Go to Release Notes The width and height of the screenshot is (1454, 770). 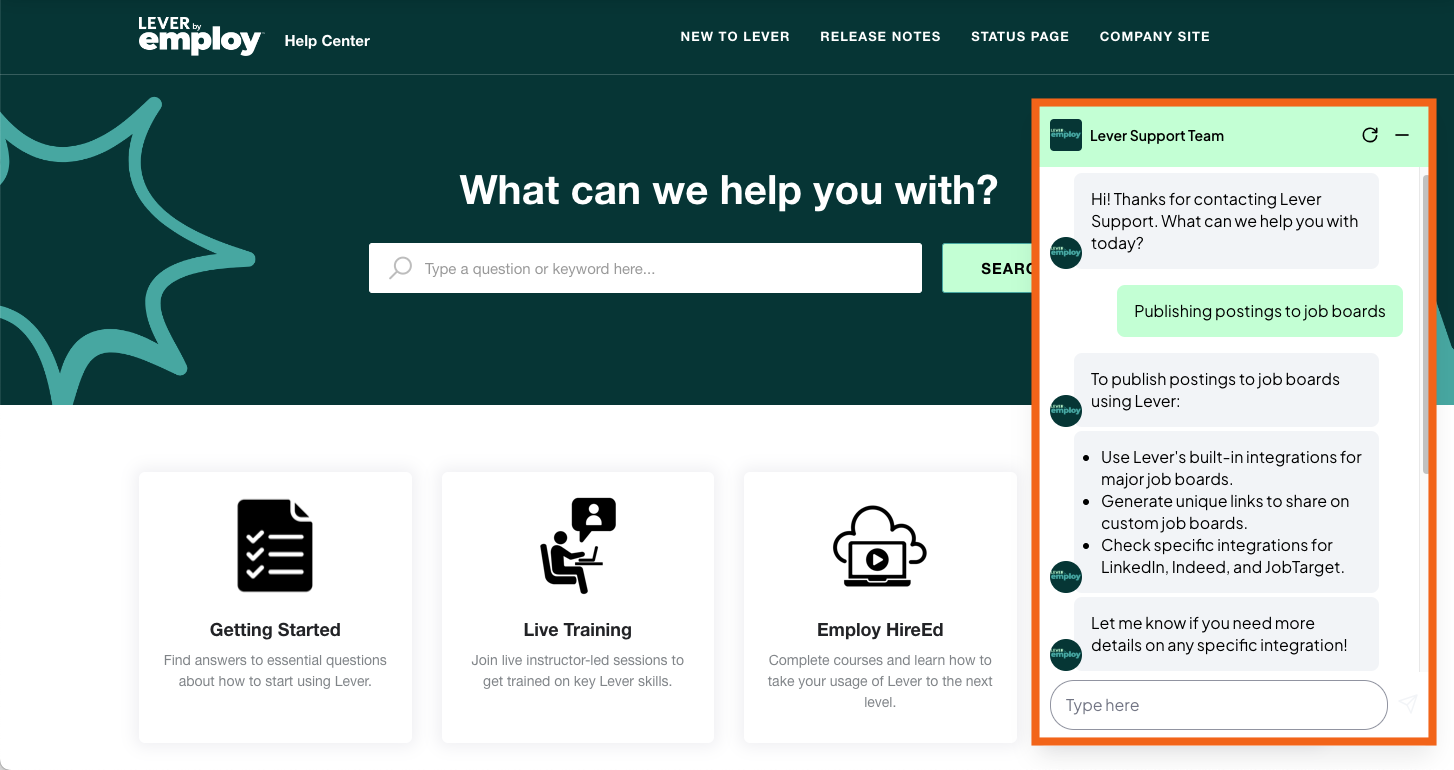880,36
